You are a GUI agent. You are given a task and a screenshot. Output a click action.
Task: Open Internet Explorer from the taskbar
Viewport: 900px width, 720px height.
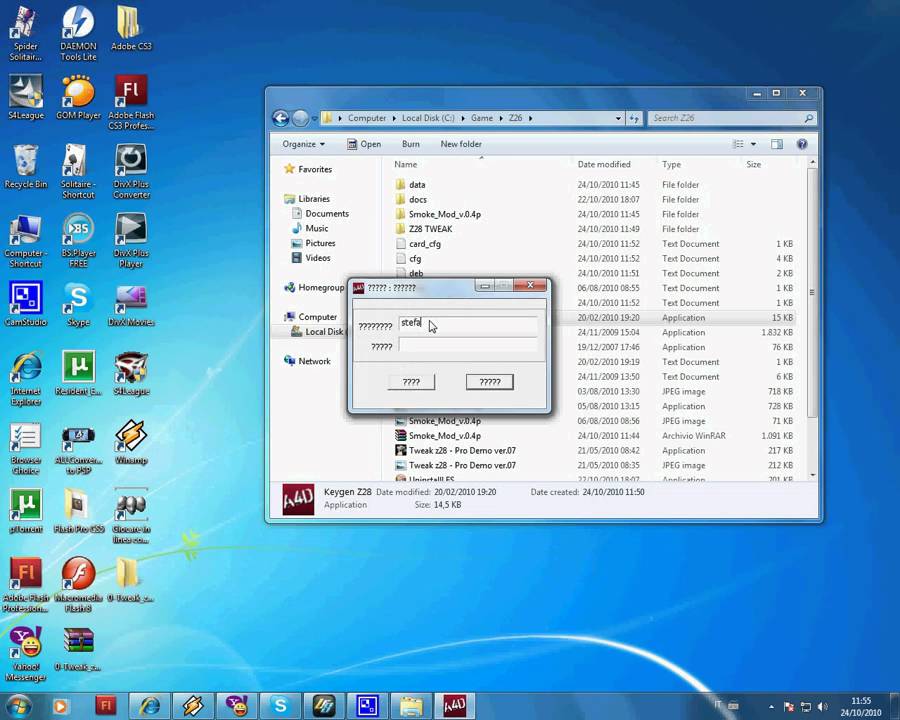(150, 706)
